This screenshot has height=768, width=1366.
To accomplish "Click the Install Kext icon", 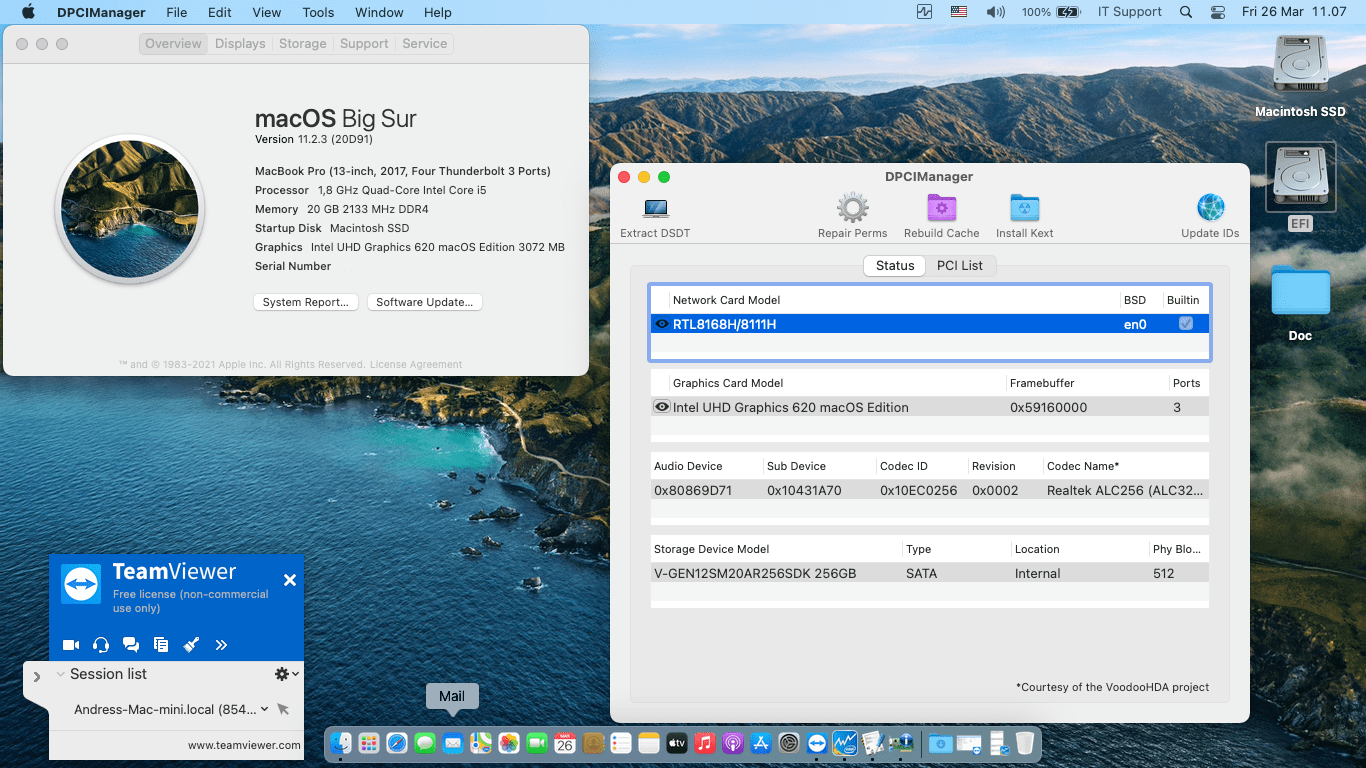I will [1024, 208].
